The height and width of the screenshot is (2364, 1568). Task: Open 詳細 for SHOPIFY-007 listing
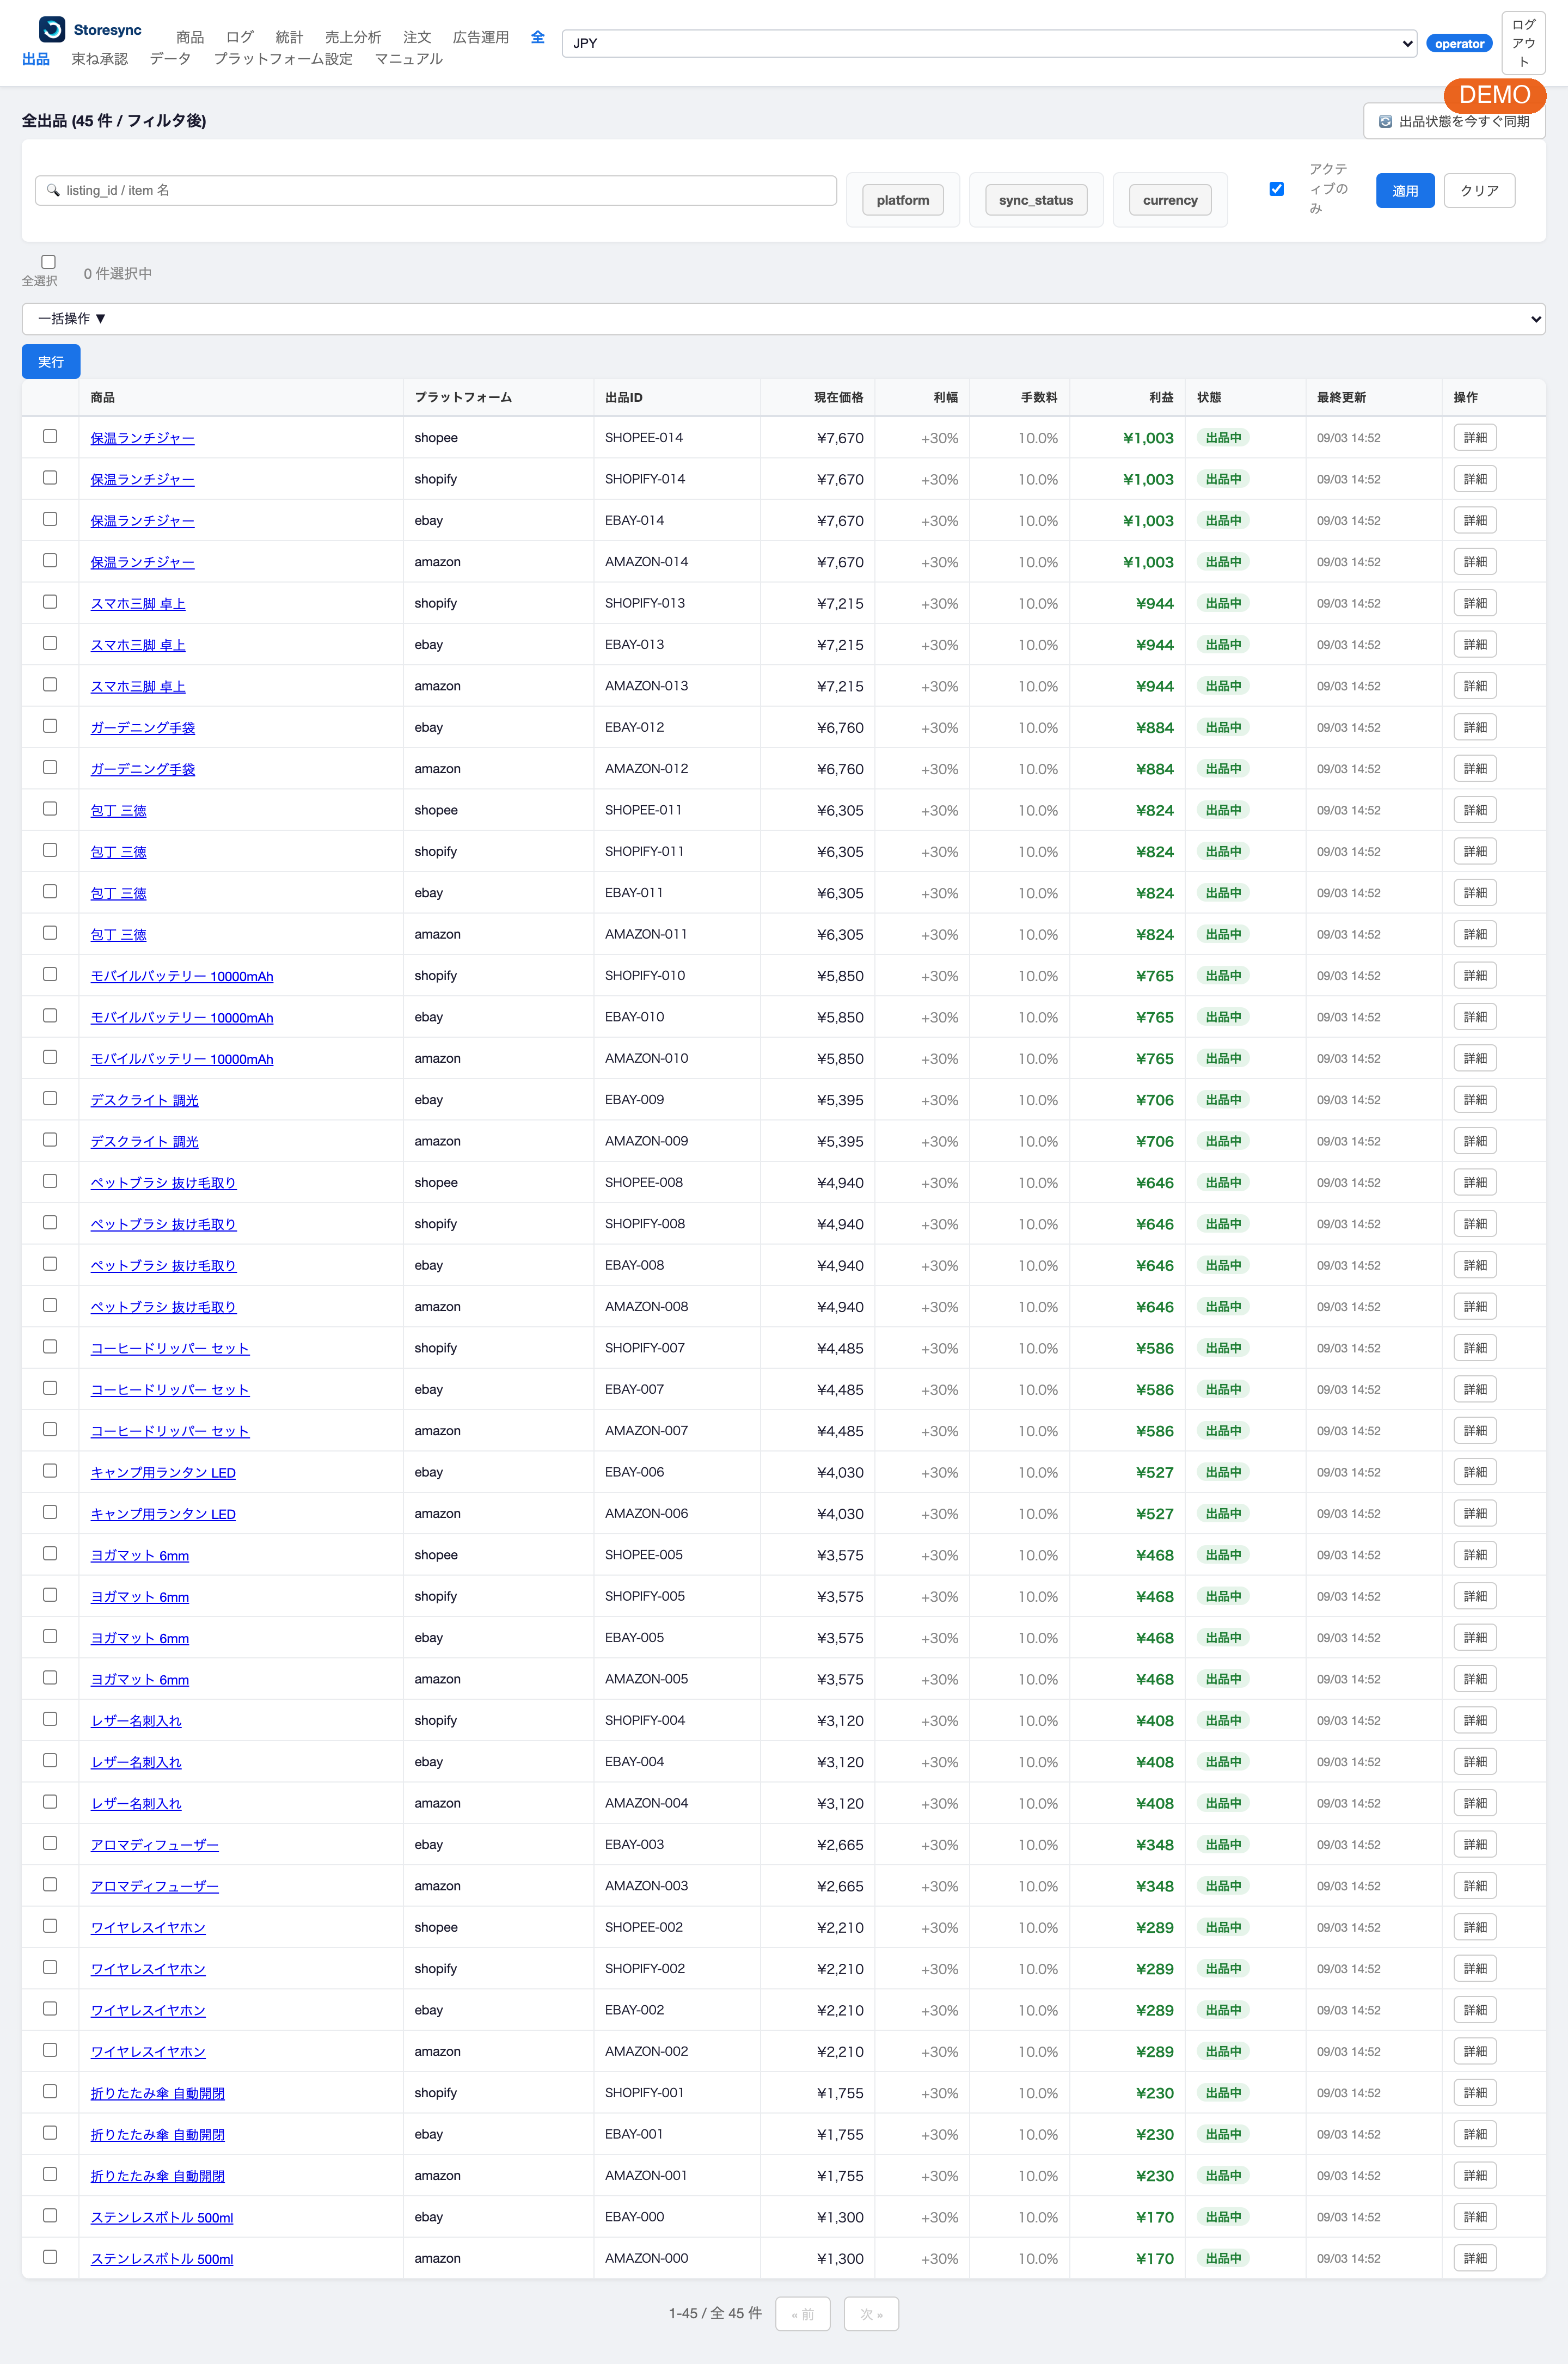1475,1348
